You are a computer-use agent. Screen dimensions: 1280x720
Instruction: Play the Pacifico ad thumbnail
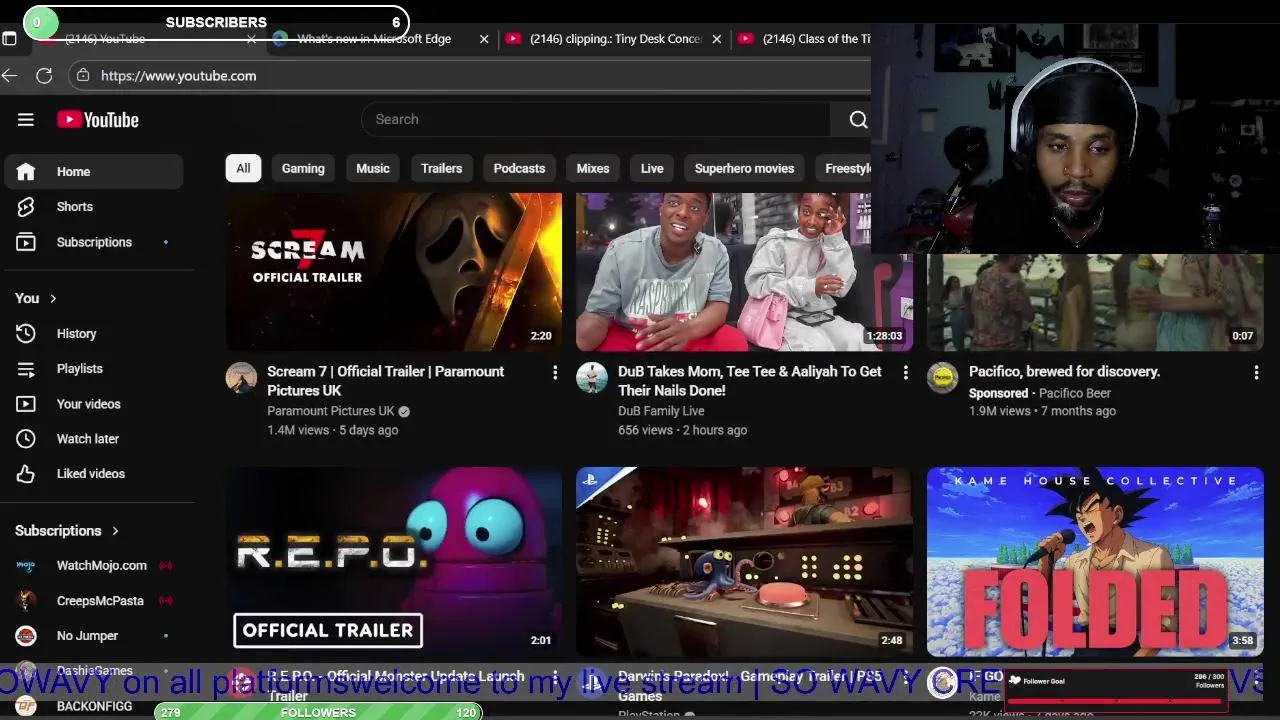coord(1095,302)
